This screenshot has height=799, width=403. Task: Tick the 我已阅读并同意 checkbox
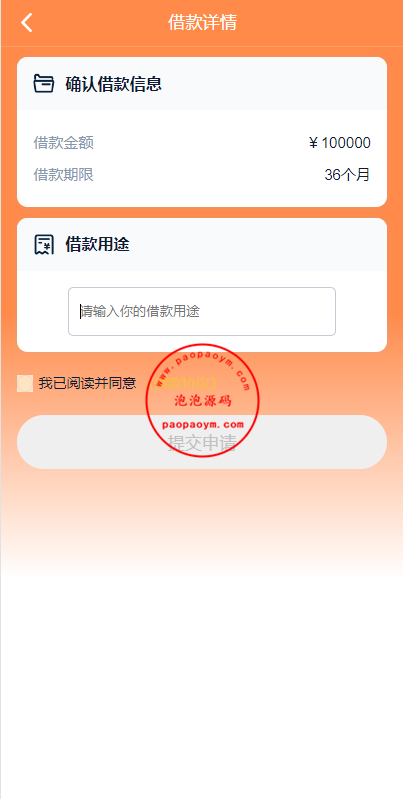25,383
